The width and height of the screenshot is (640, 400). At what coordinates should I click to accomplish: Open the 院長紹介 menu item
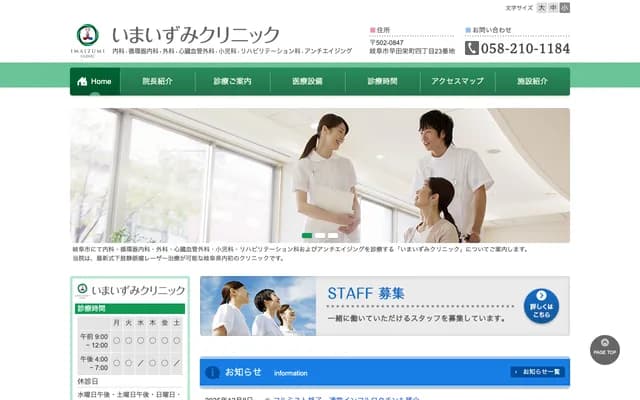point(158,81)
